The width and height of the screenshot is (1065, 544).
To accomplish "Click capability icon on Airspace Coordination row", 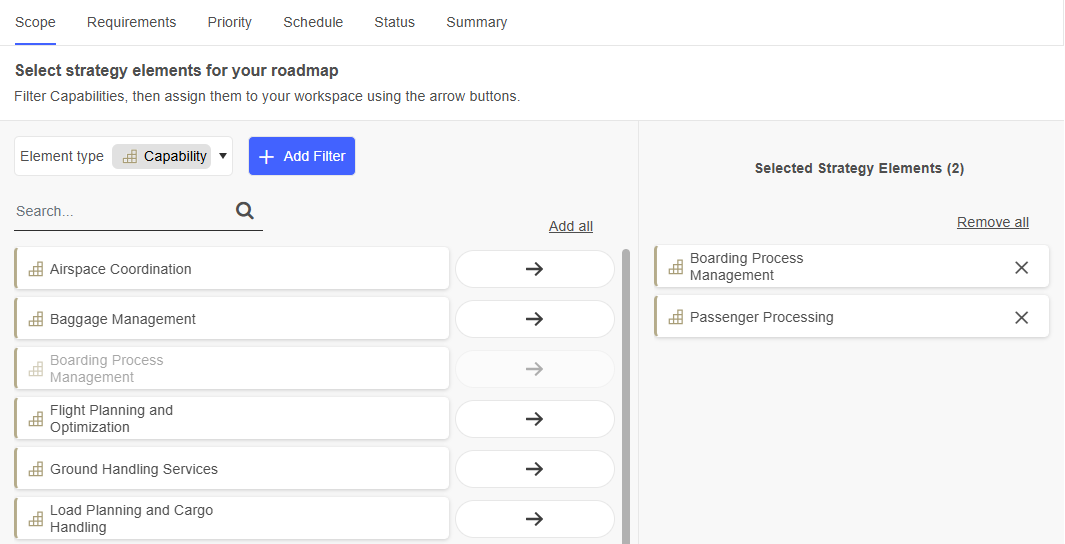I will point(35,269).
